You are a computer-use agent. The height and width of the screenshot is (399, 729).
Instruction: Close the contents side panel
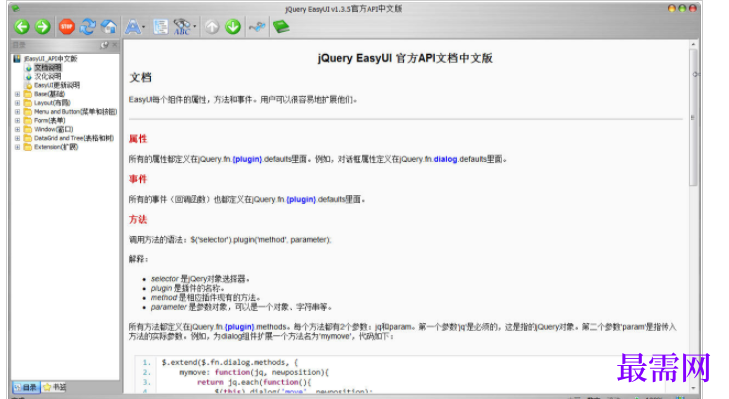pyautogui.click(x=115, y=45)
